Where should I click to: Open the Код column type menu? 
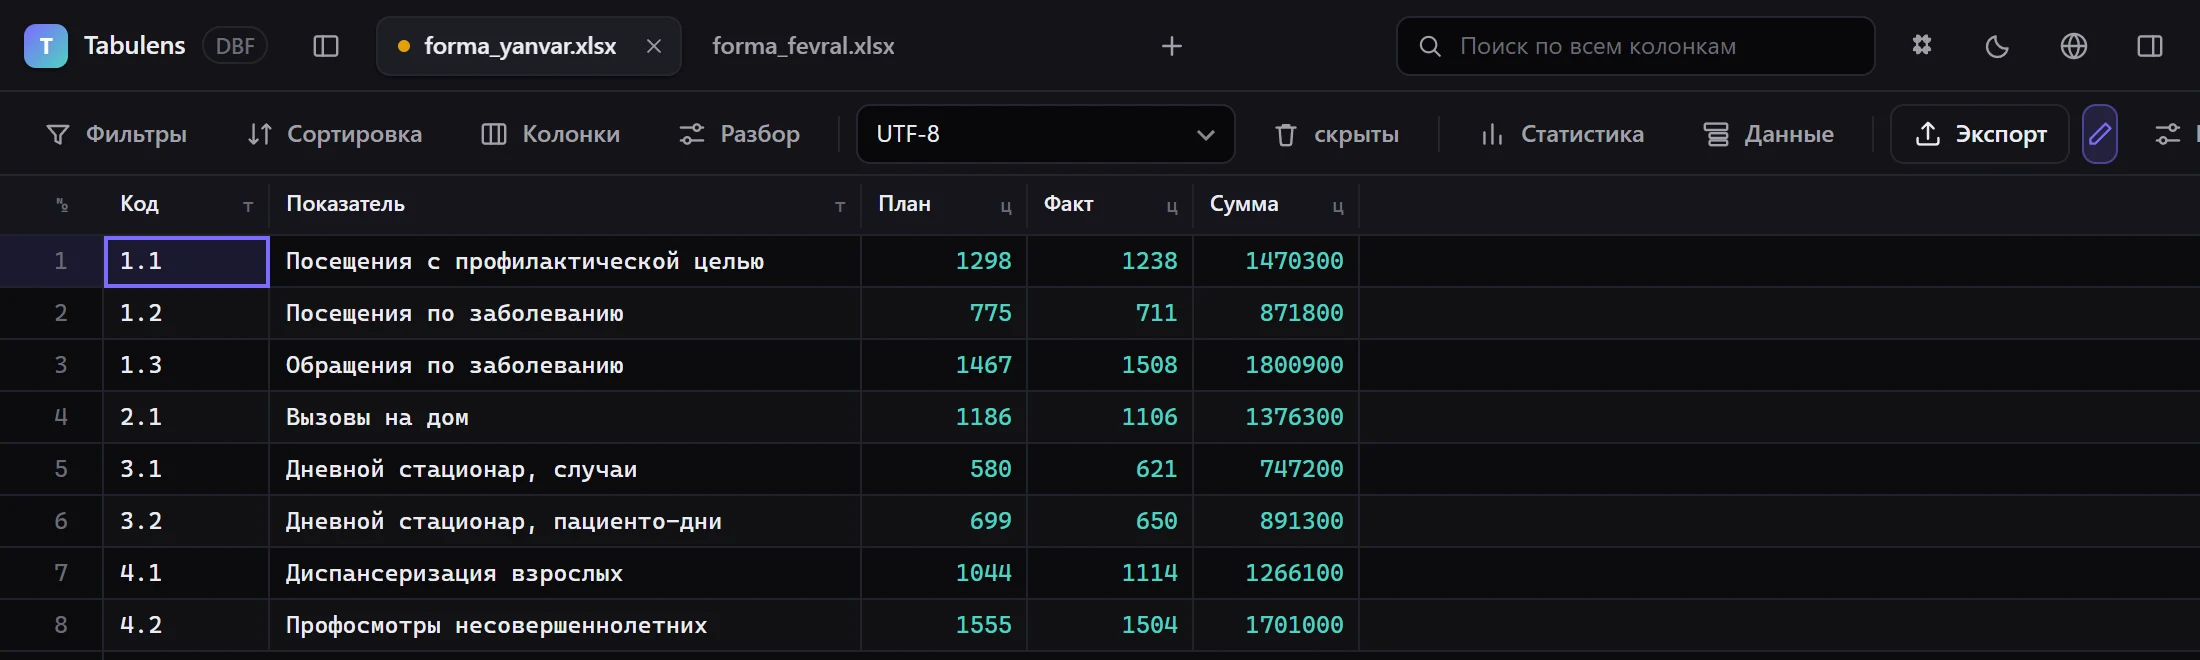coord(248,206)
